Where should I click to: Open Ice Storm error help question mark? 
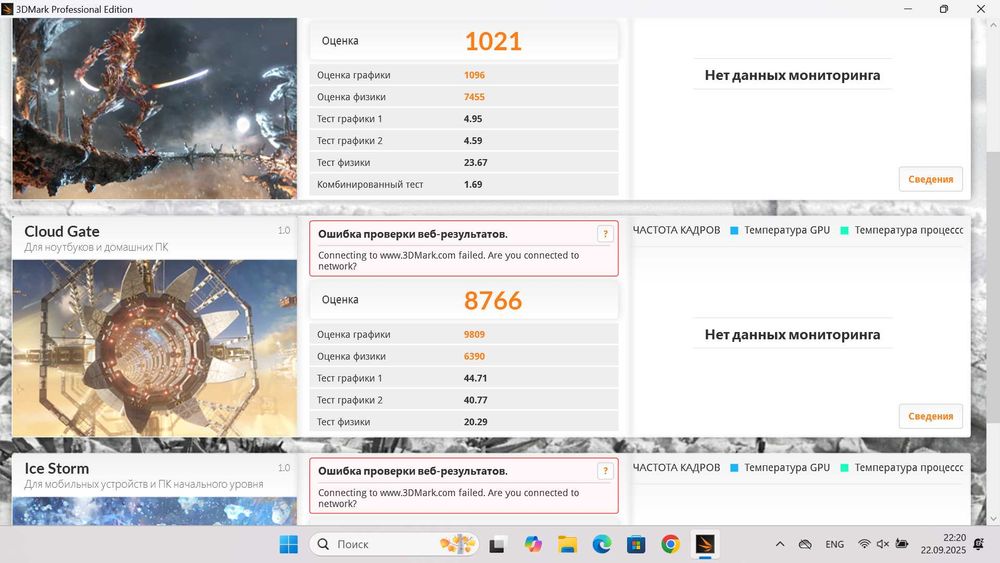click(x=605, y=471)
